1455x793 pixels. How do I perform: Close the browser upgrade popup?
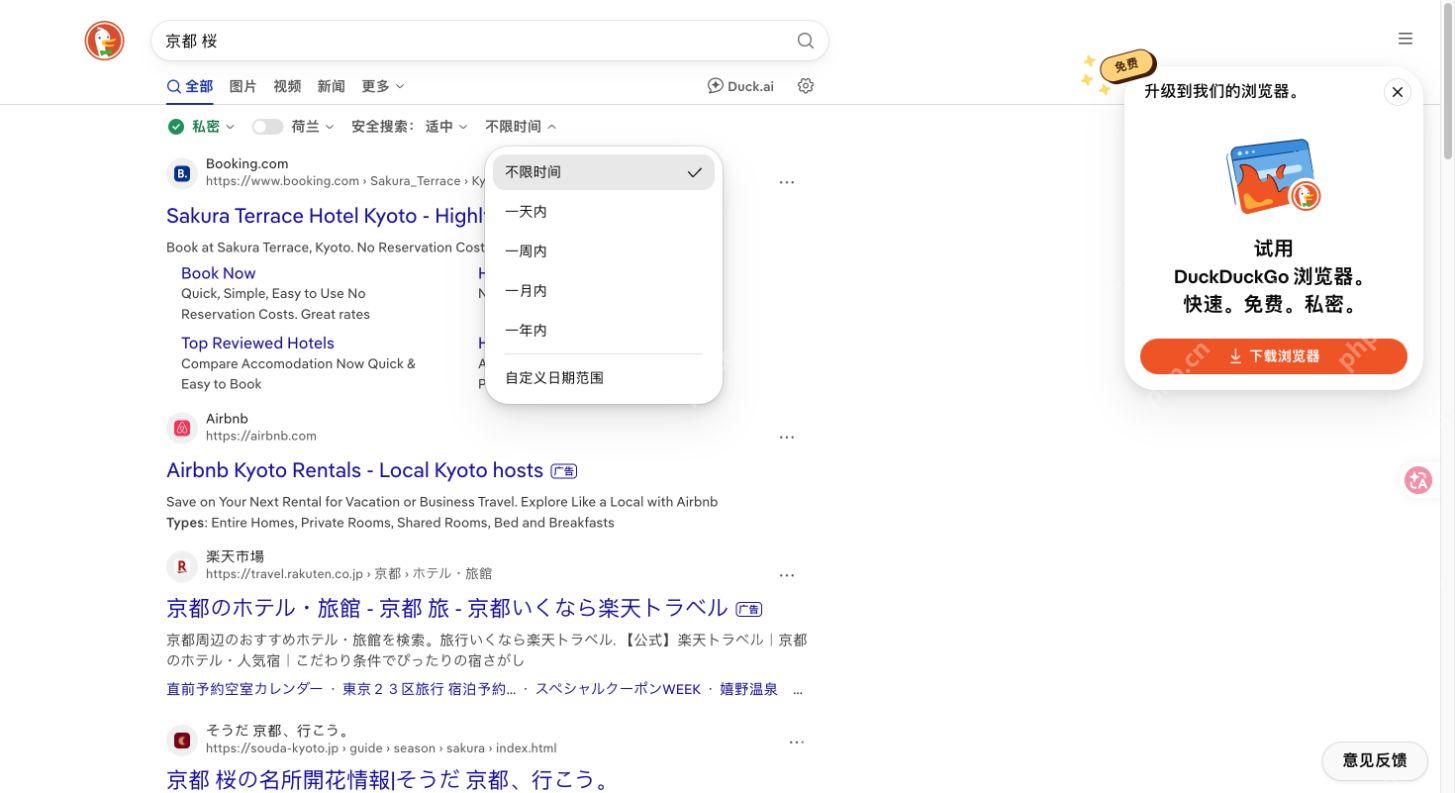[x=1397, y=92]
